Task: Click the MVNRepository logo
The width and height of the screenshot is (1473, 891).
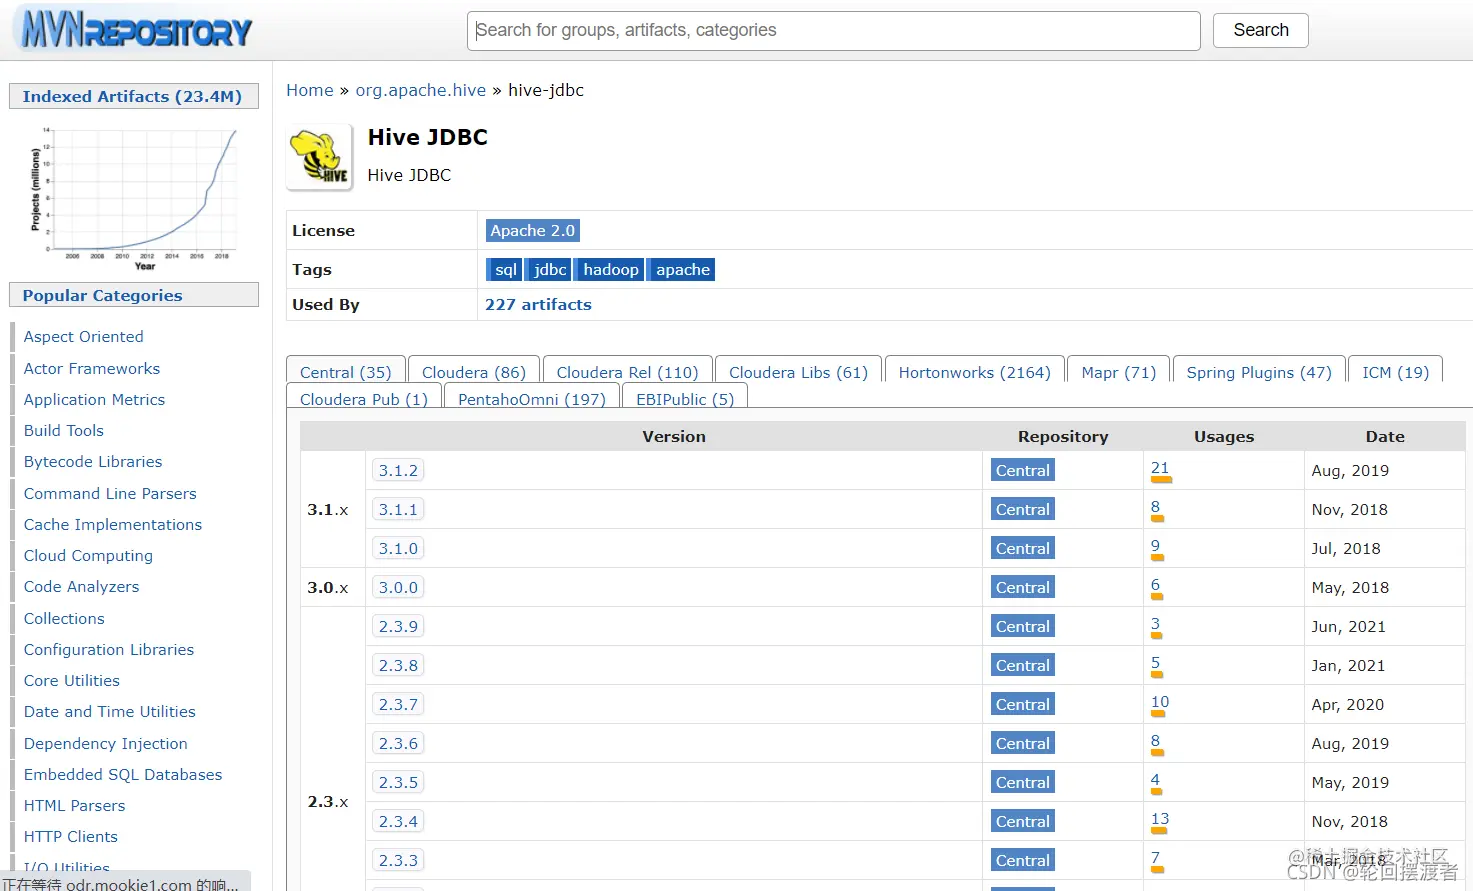Action: pos(136,30)
